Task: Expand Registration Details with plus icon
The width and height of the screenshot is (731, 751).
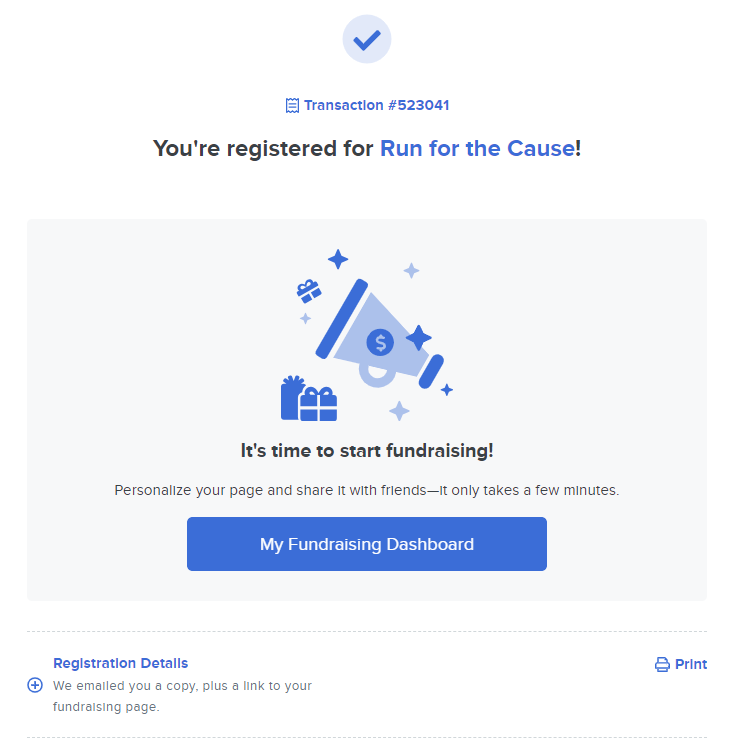Action: 35,685
